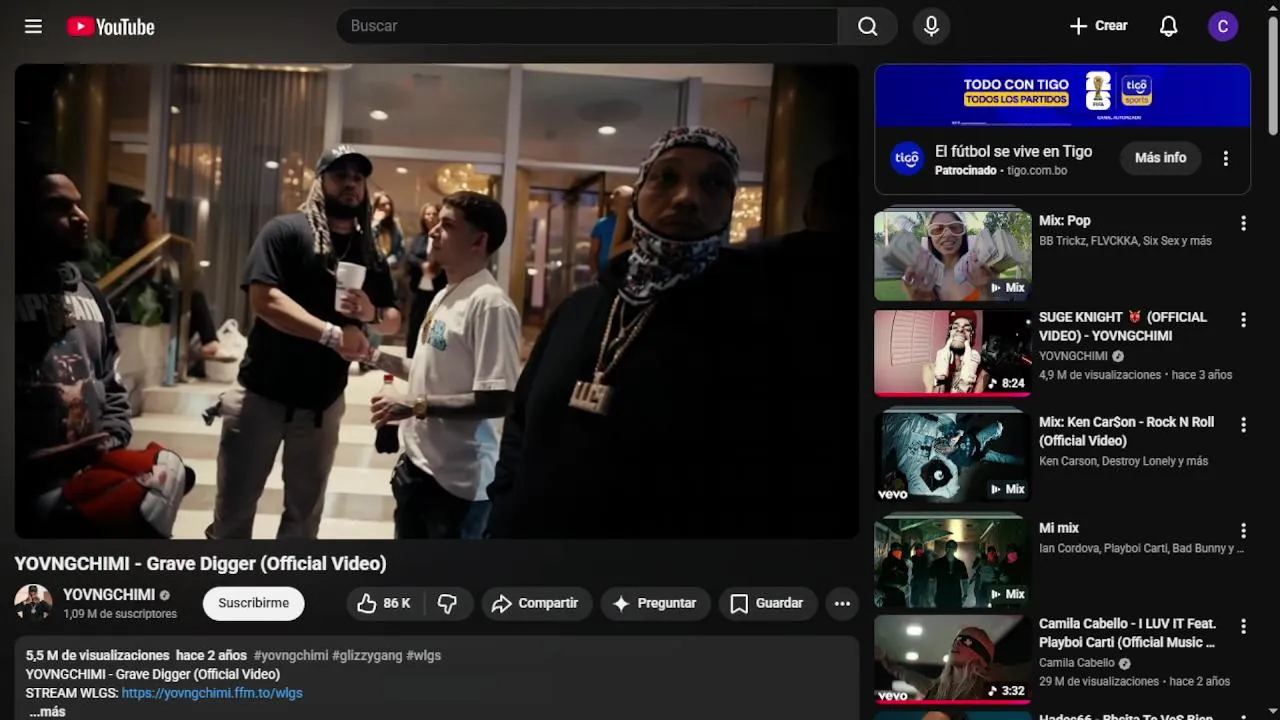Screen dimensions: 1280x720
Task: Click the video title Grave Digger
Action: click(200, 564)
